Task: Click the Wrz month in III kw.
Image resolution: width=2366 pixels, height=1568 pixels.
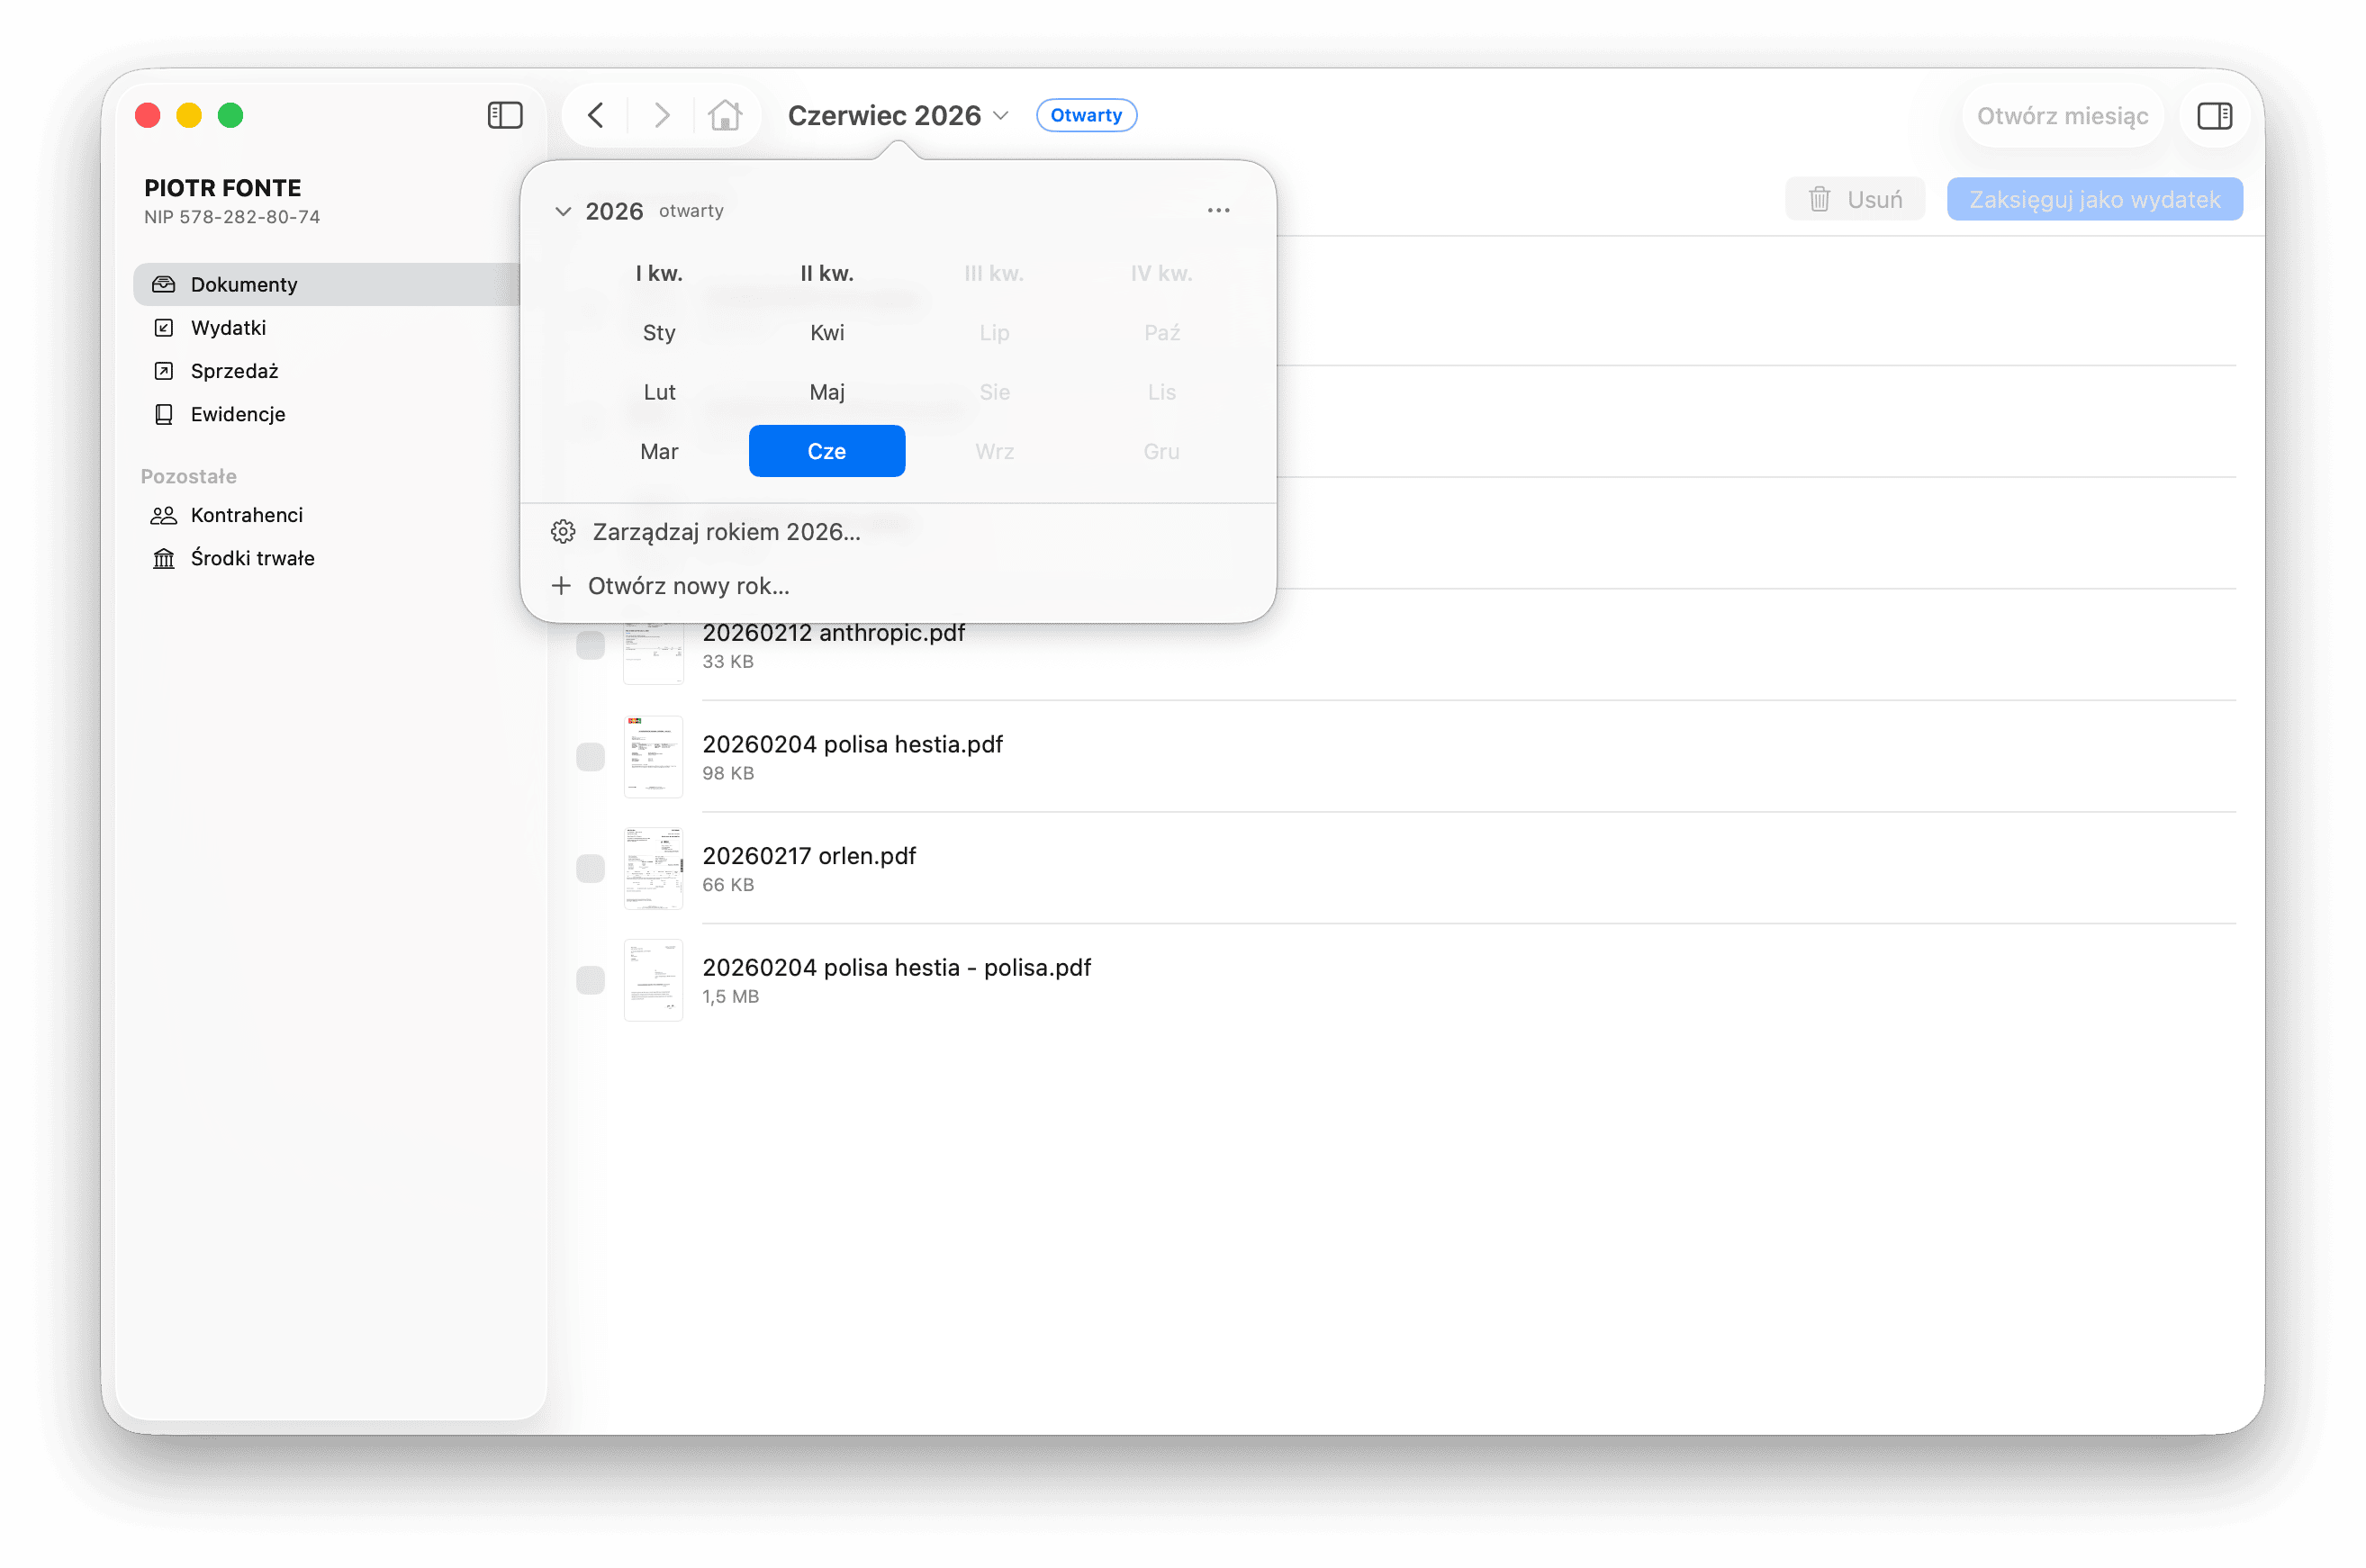Action: pos(994,451)
